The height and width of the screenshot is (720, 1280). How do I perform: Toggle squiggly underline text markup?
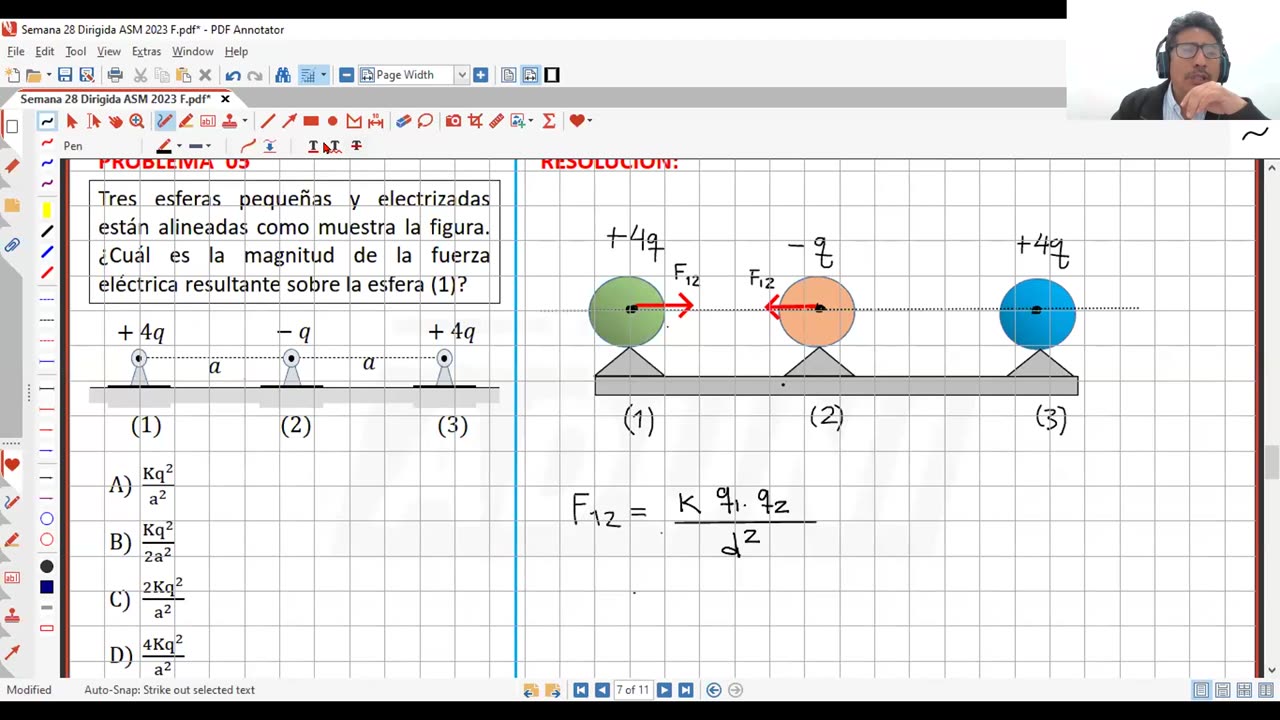coord(334,146)
